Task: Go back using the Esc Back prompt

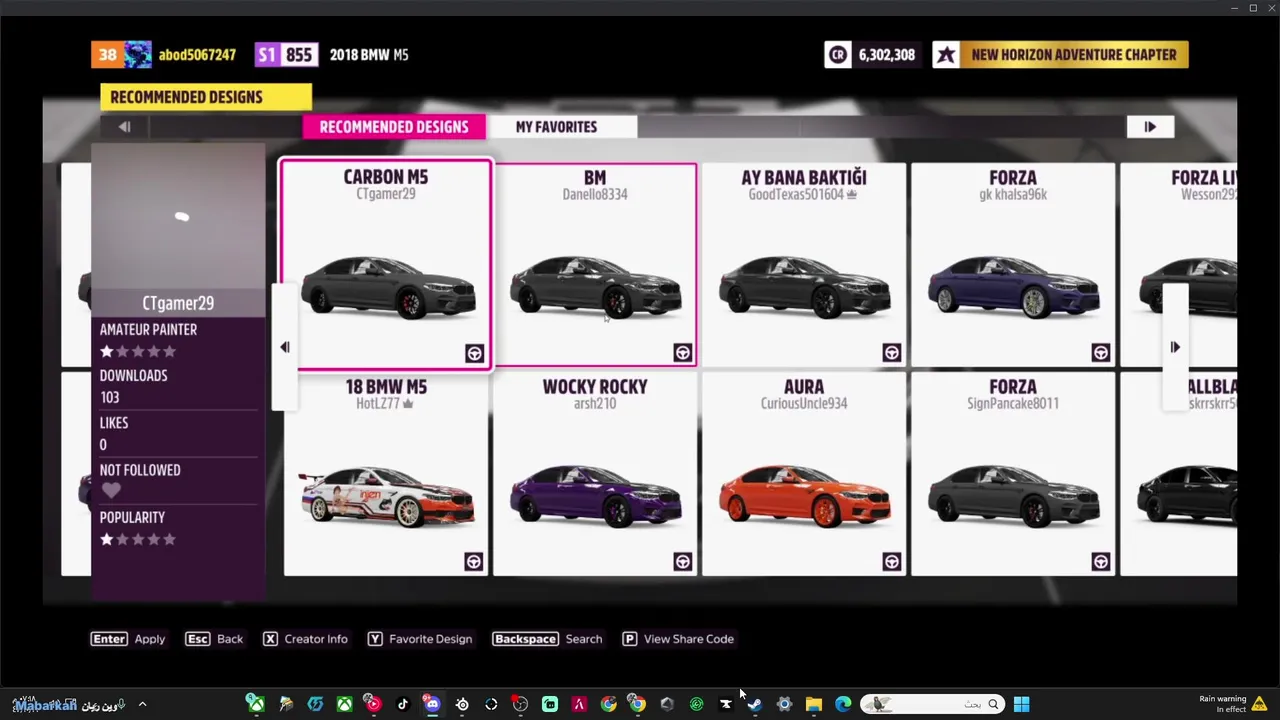Action: pyautogui.click(x=214, y=639)
